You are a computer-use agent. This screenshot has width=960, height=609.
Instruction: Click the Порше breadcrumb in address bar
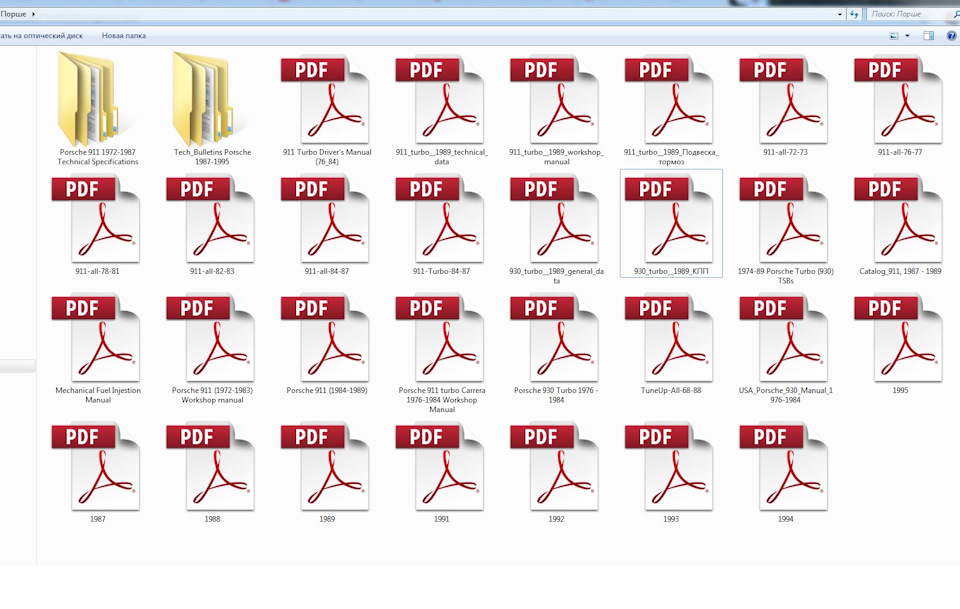click(x=13, y=13)
